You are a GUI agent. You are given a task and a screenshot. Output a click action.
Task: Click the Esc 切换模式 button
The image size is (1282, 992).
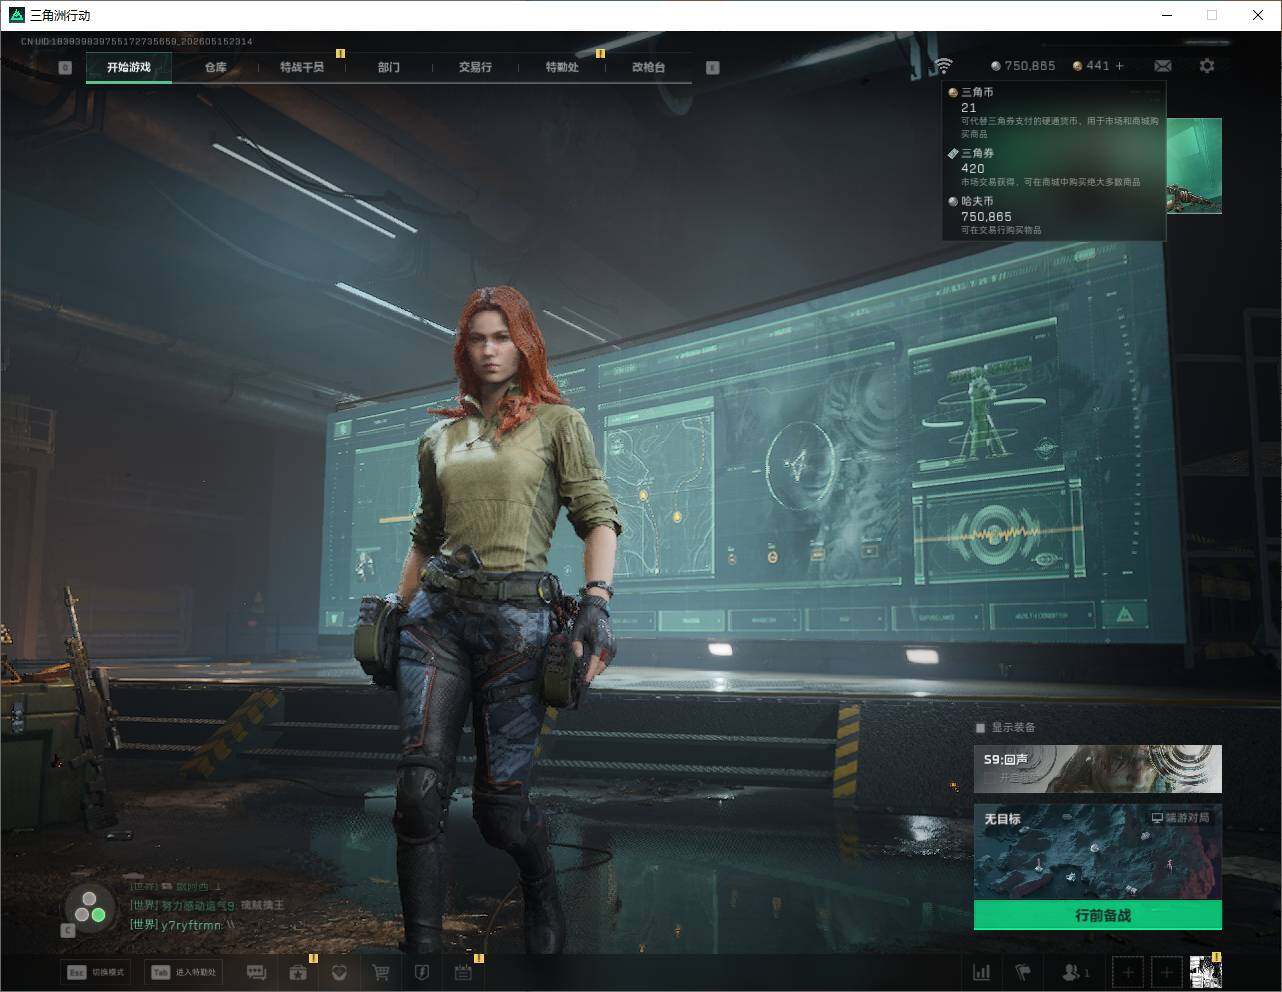96,972
